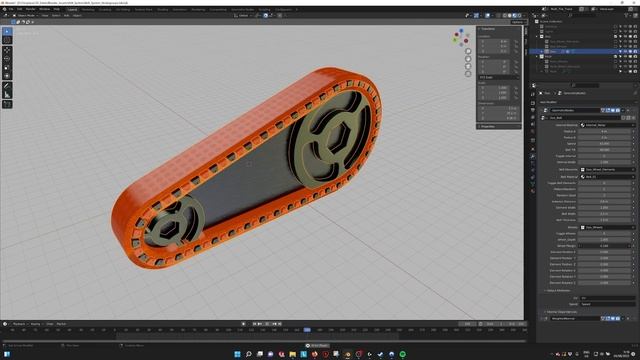Open the Render properties tab
This screenshot has height=360, width=640.
533,103
